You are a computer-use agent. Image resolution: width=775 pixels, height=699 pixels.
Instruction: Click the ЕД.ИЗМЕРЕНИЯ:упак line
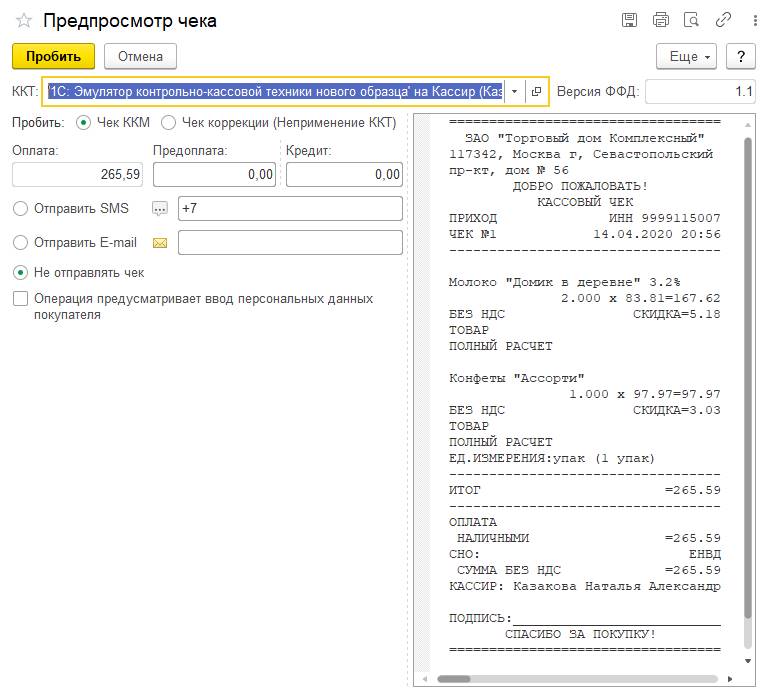(x=552, y=458)
